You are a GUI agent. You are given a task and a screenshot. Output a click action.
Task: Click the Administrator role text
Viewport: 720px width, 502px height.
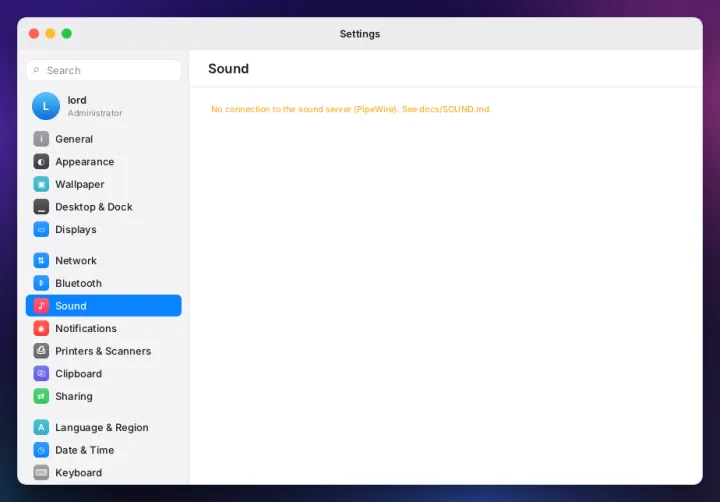pos(95,113)
